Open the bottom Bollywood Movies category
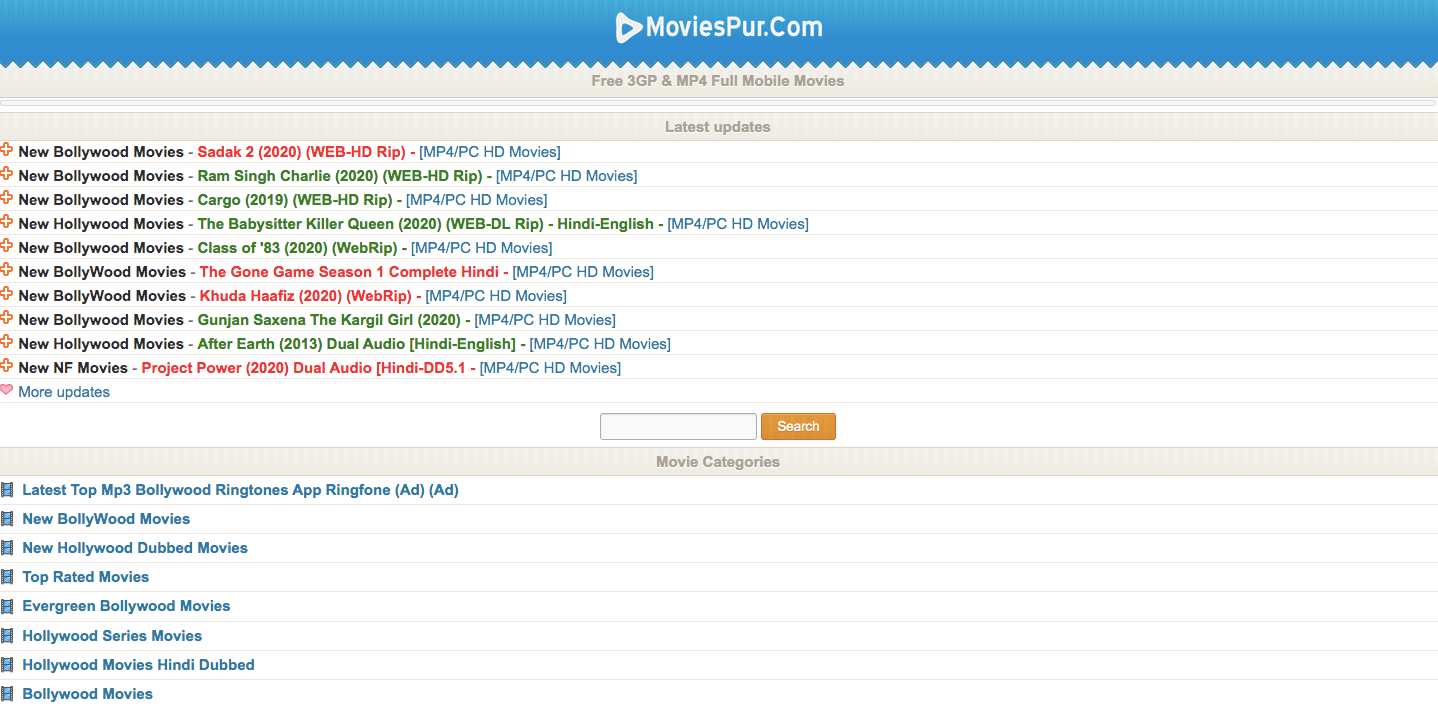Screen dimensions: 1438x706 pyautogui.click(x=87, y=694)
